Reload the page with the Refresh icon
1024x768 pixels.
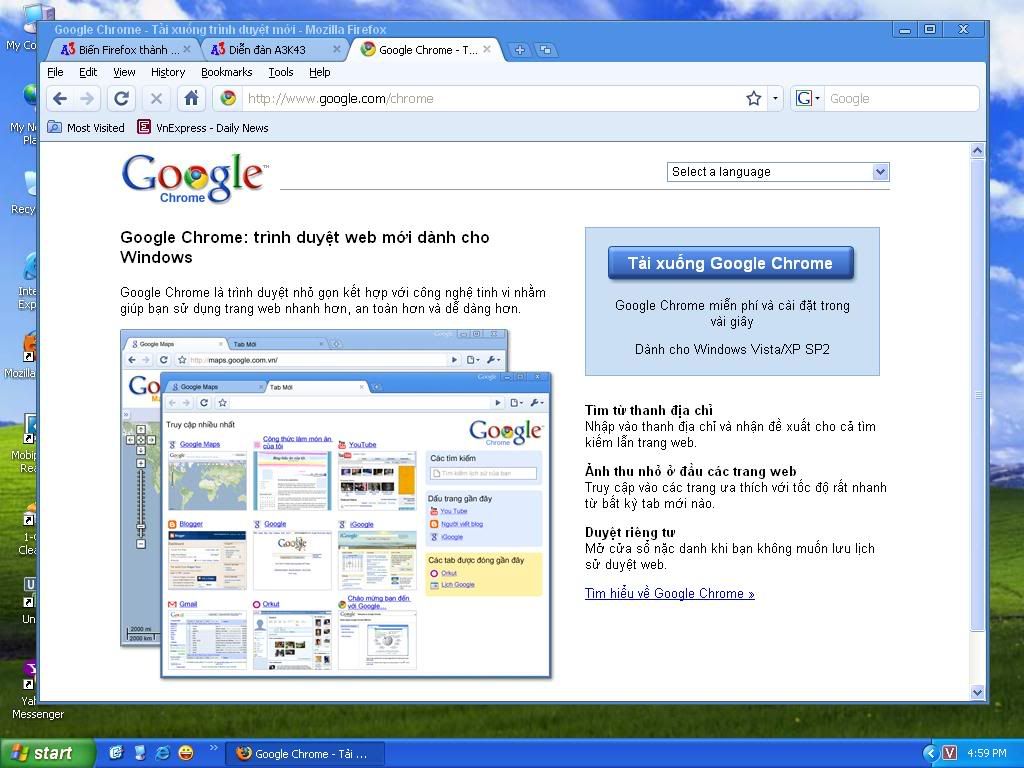(121, 99)
